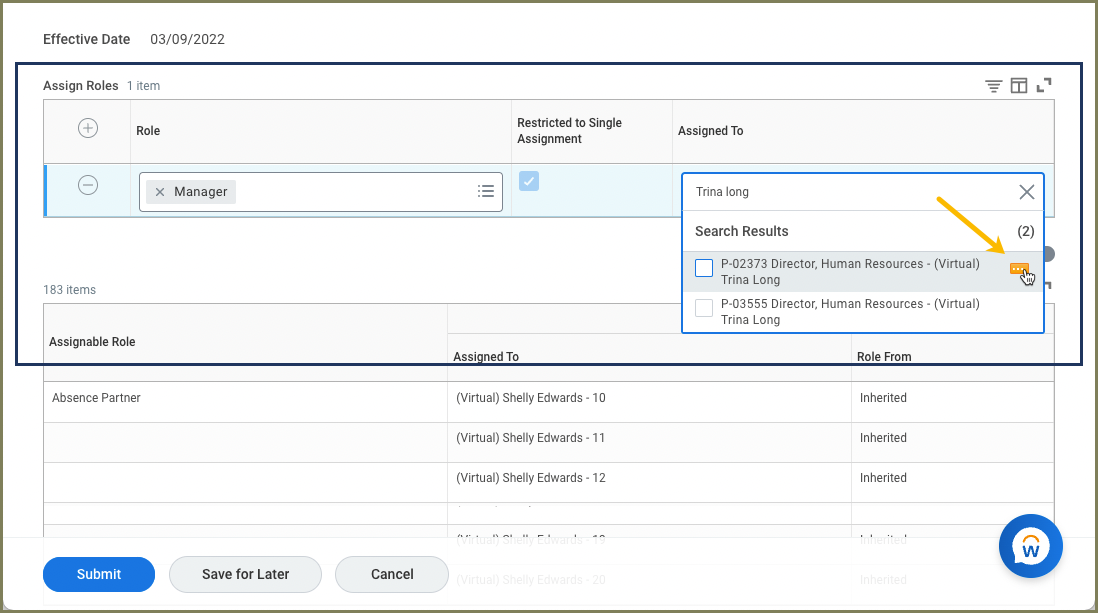This screenshot has width=1098, height=613.
Task: Click the add row plus icon
Action: (88, 129)
